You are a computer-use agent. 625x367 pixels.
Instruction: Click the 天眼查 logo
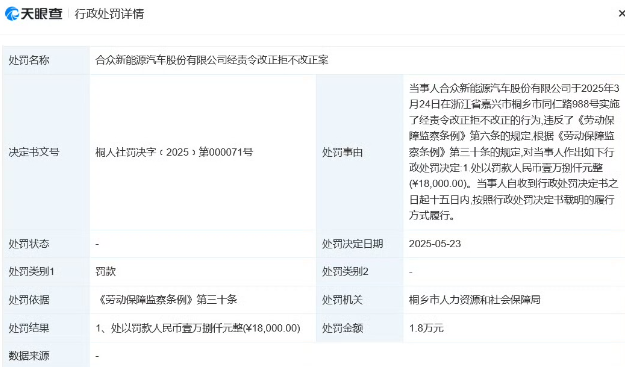point(34,14)
